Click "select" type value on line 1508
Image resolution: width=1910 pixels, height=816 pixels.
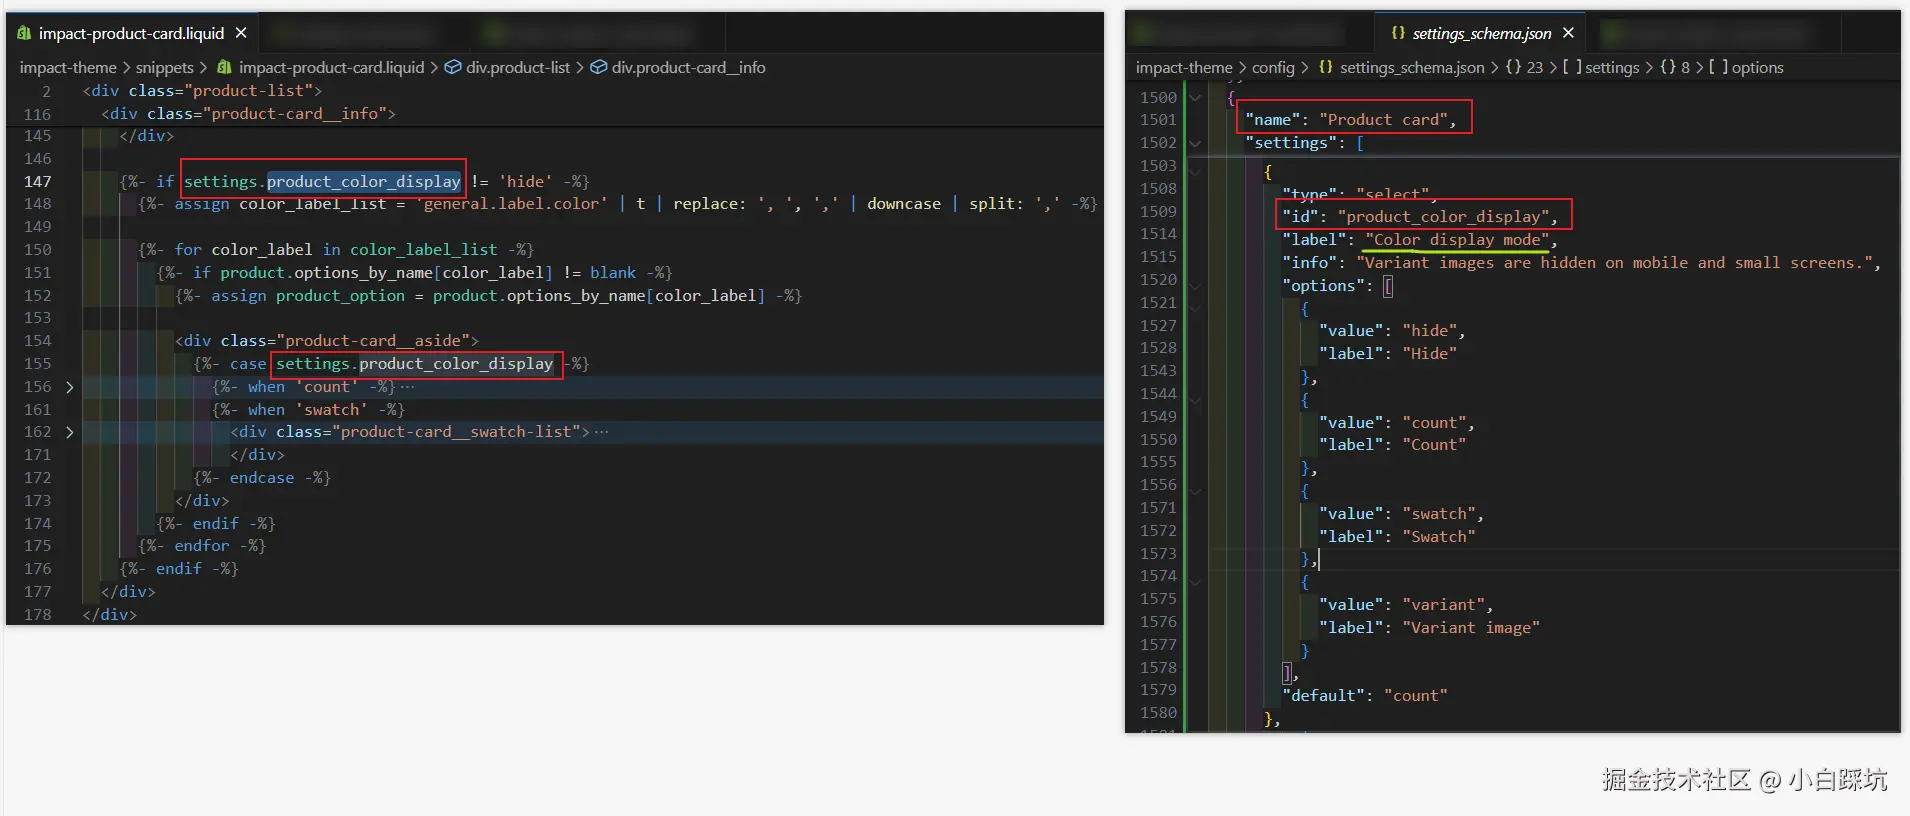pos(1392,194)
